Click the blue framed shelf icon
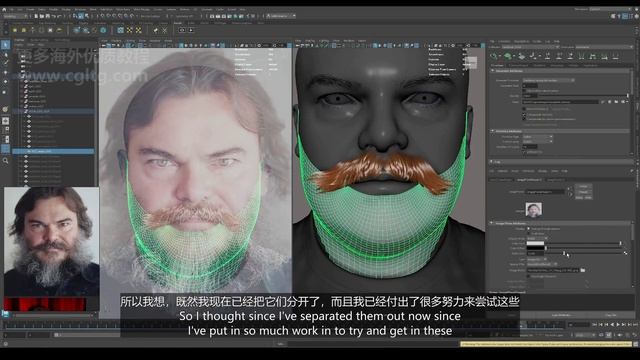 click(x=120, y=30)
